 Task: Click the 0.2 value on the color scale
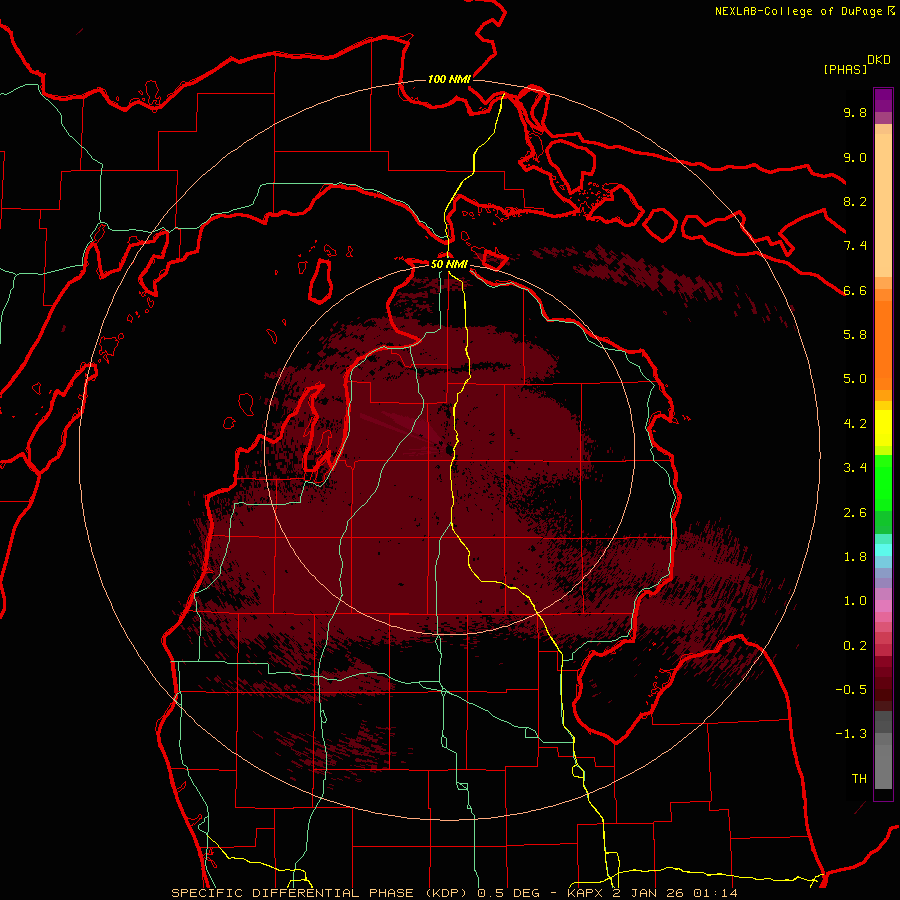(x=855, y=645)
